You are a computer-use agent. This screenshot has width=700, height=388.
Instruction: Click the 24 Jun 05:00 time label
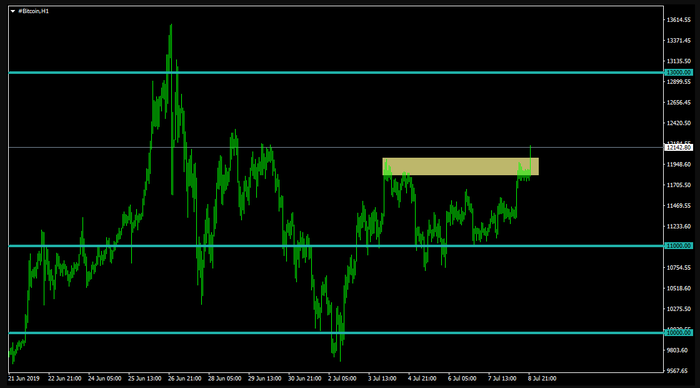(104, 379)
